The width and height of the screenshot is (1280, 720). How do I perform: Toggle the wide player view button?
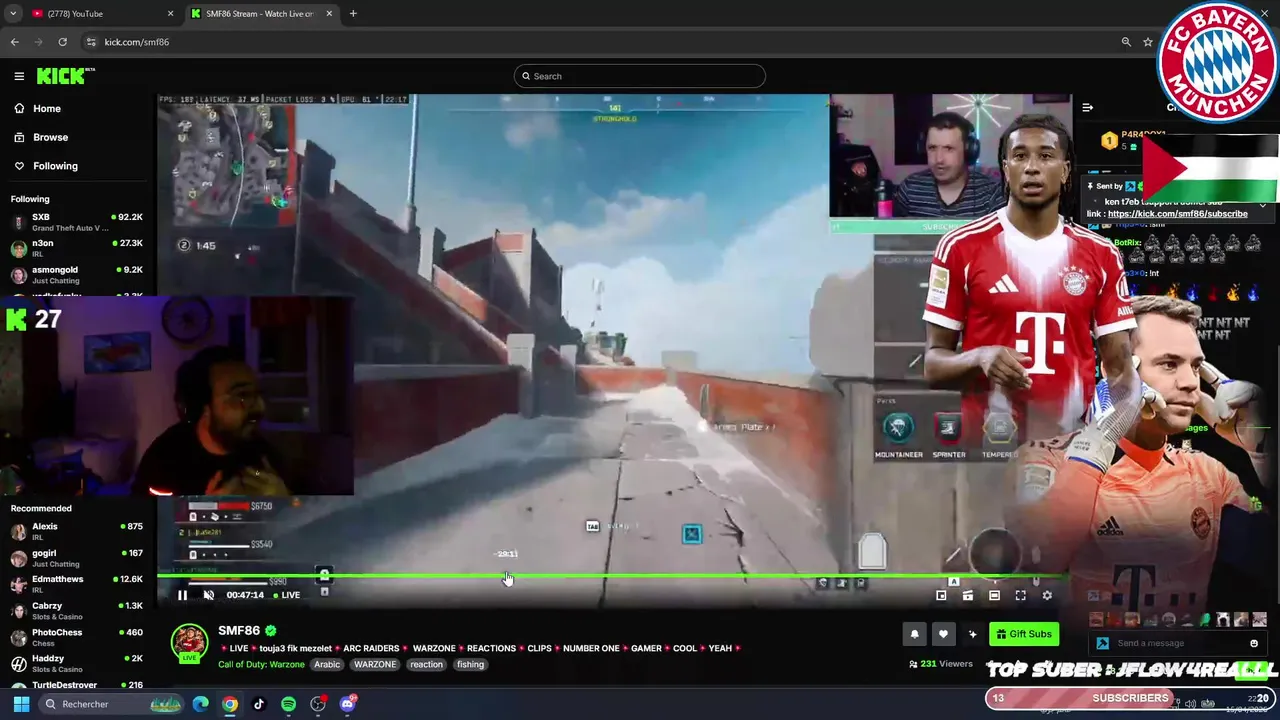pyautogui.click(x=994, y=595)
